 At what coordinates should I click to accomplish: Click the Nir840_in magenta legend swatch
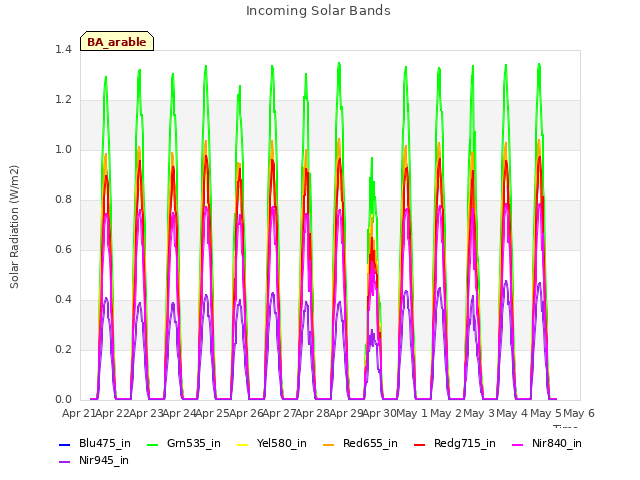(518, 444)
